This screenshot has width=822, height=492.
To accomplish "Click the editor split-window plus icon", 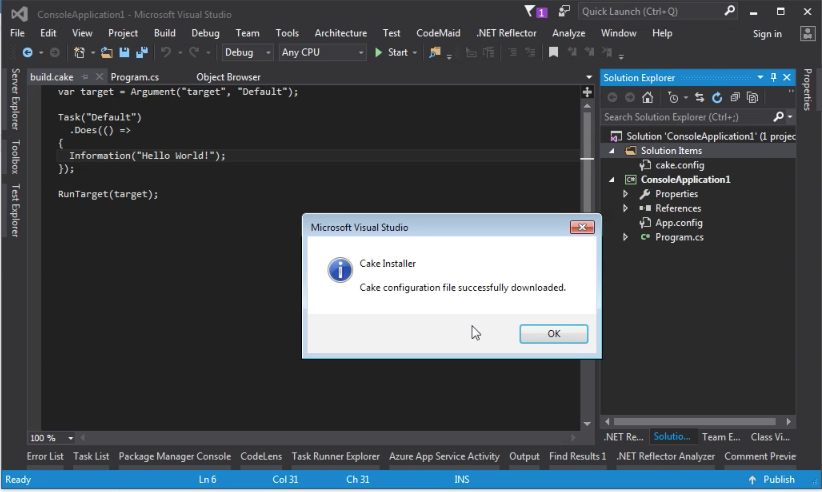I will 587,92.
